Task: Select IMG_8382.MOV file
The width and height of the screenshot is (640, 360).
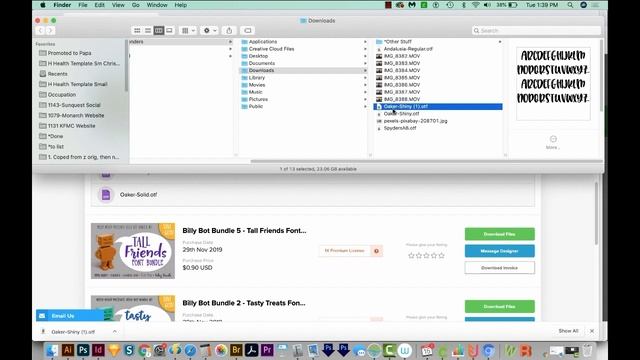Action: pyautogui.click(x=402, y=56)
